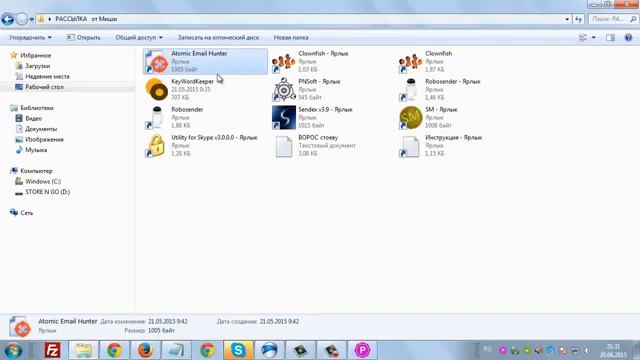
Task: Open Firefox from the taskbar
Action: point(145,350)
